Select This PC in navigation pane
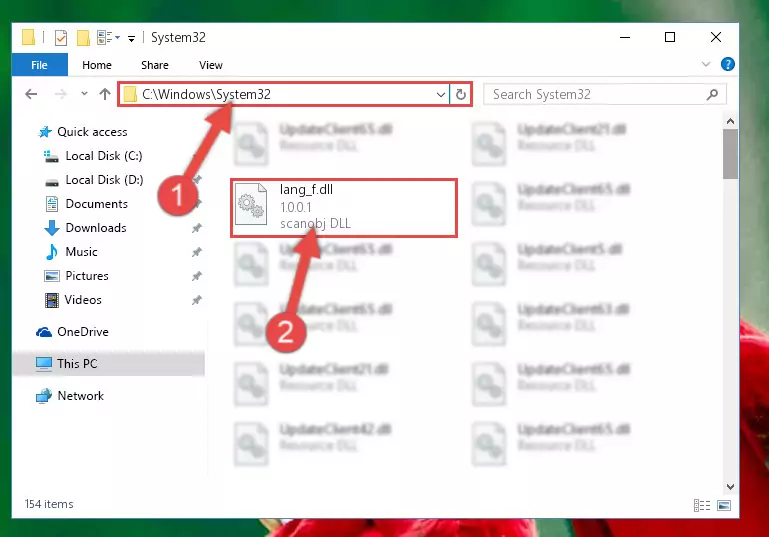Screen dimensions: 769x537 (77, 363)
